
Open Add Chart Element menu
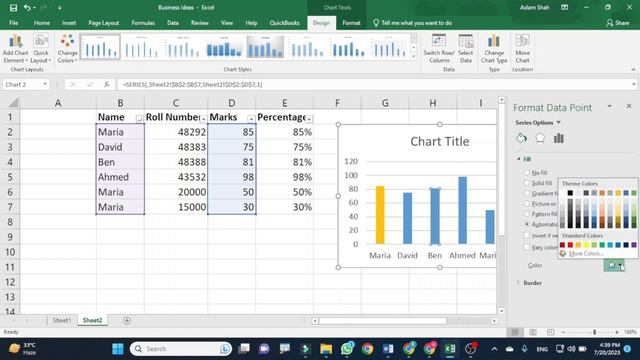16,49
